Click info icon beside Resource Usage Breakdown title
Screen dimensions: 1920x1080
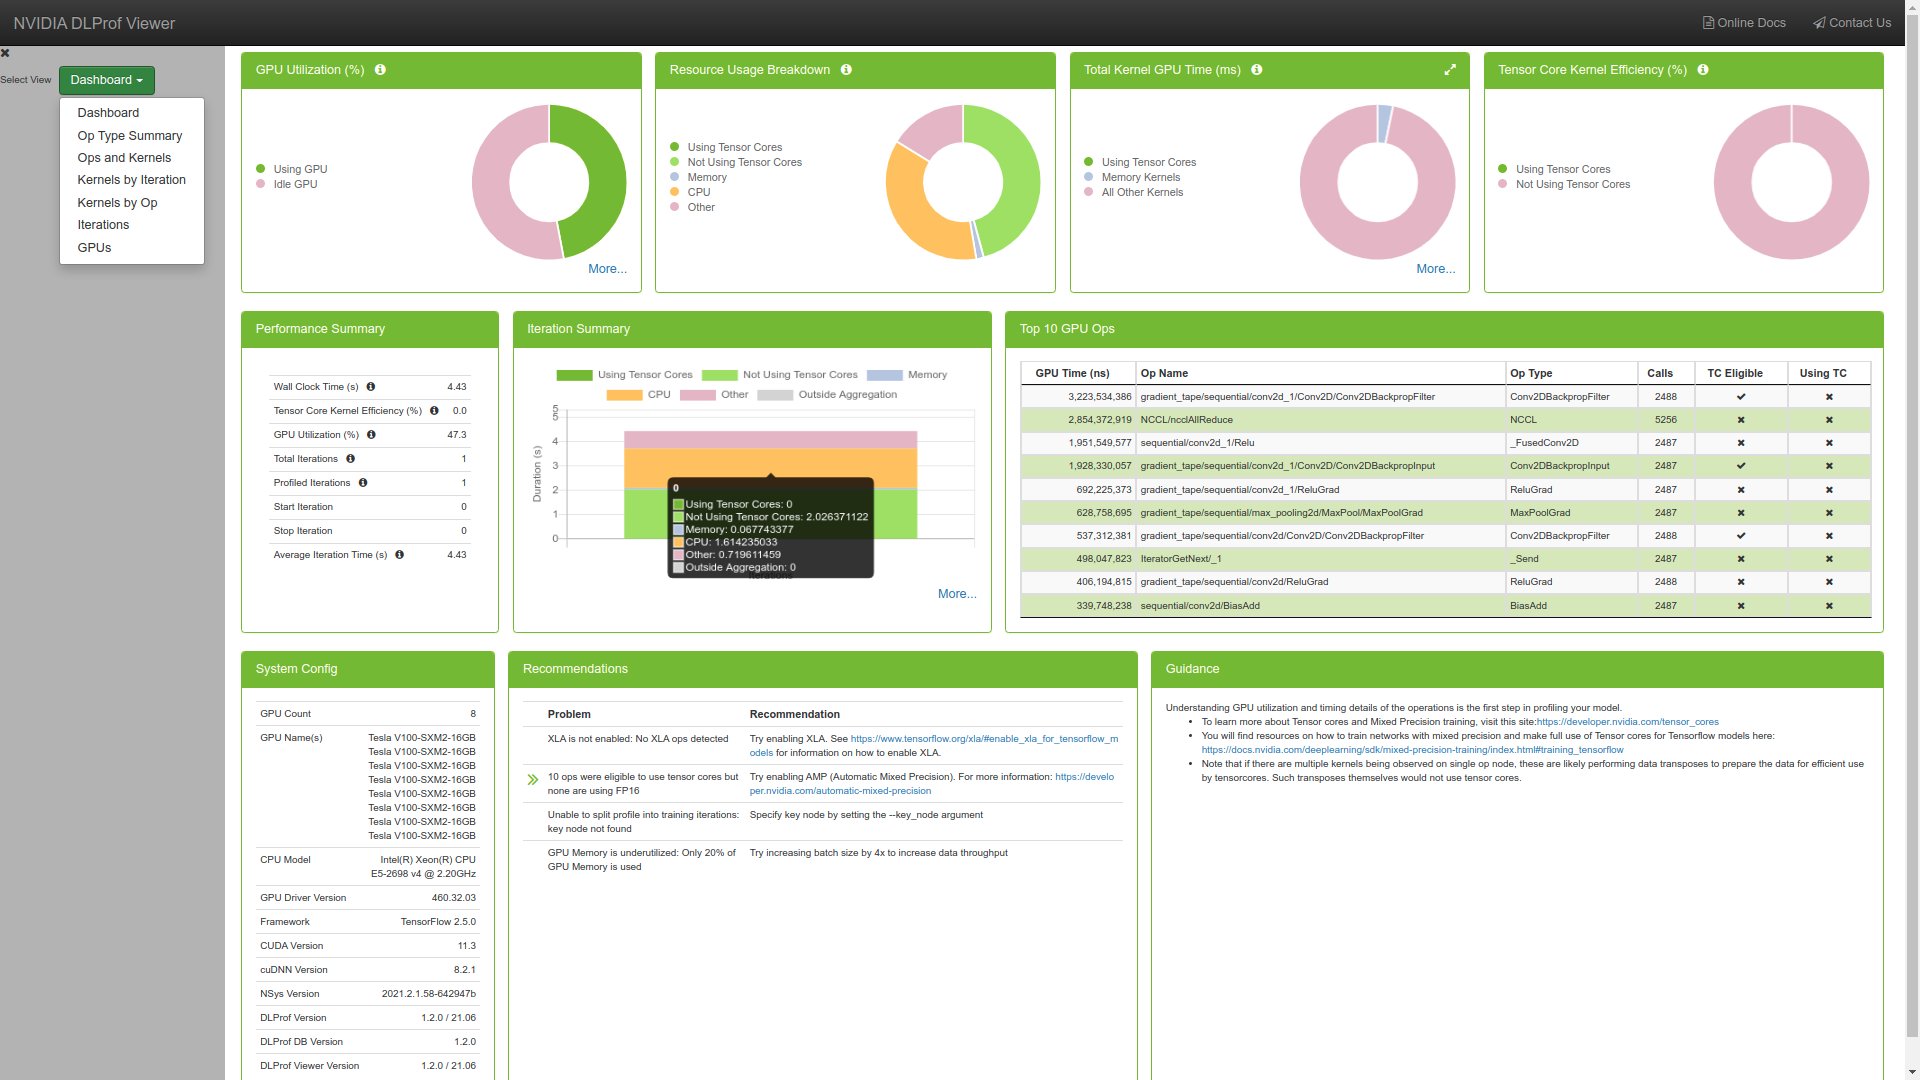point(846,70)
